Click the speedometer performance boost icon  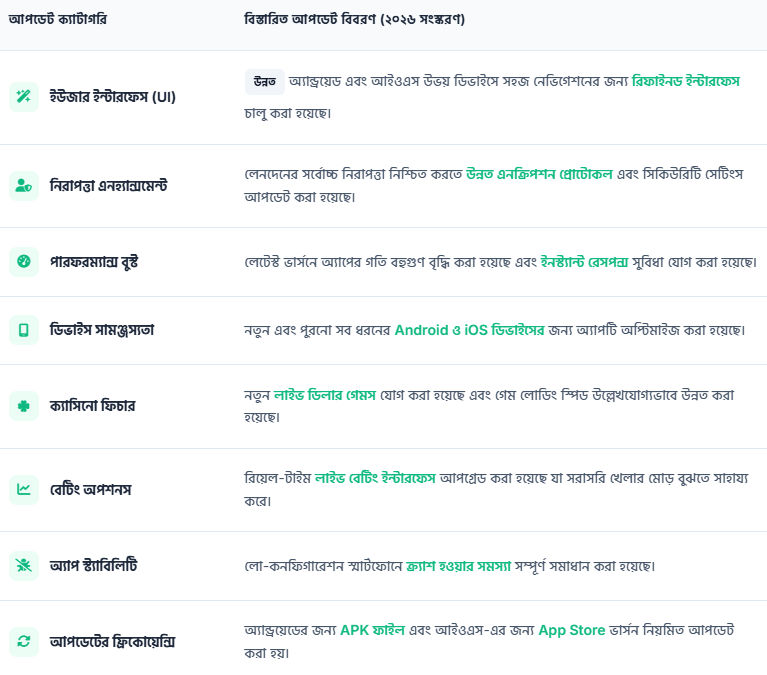[x=23, y=262]
